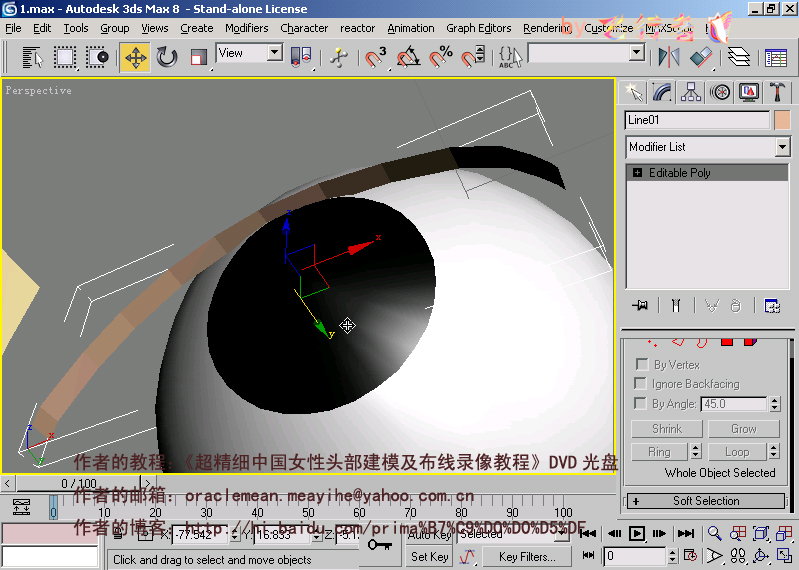This screenshot has height=570, width=799.
Task: Activate the Select and Move tool
Action: coord(135,57)
